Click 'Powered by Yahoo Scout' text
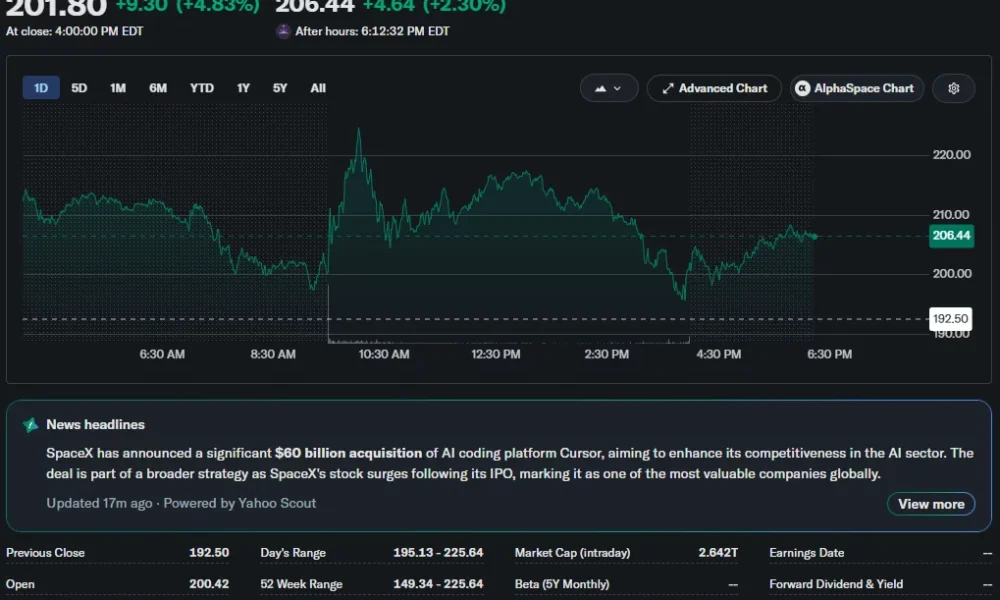 [240, 503]
